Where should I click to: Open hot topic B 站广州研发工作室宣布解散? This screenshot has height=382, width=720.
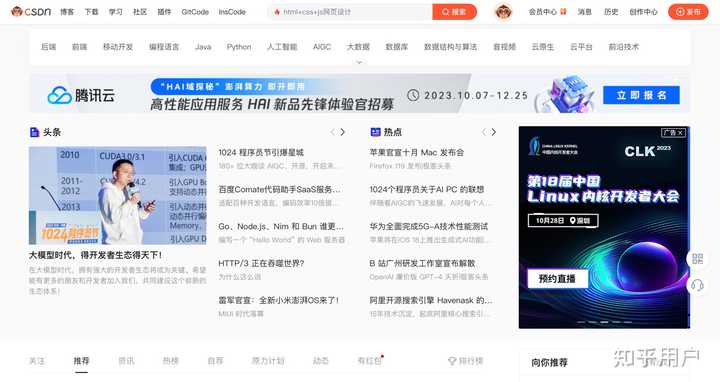tap(422, 264)
